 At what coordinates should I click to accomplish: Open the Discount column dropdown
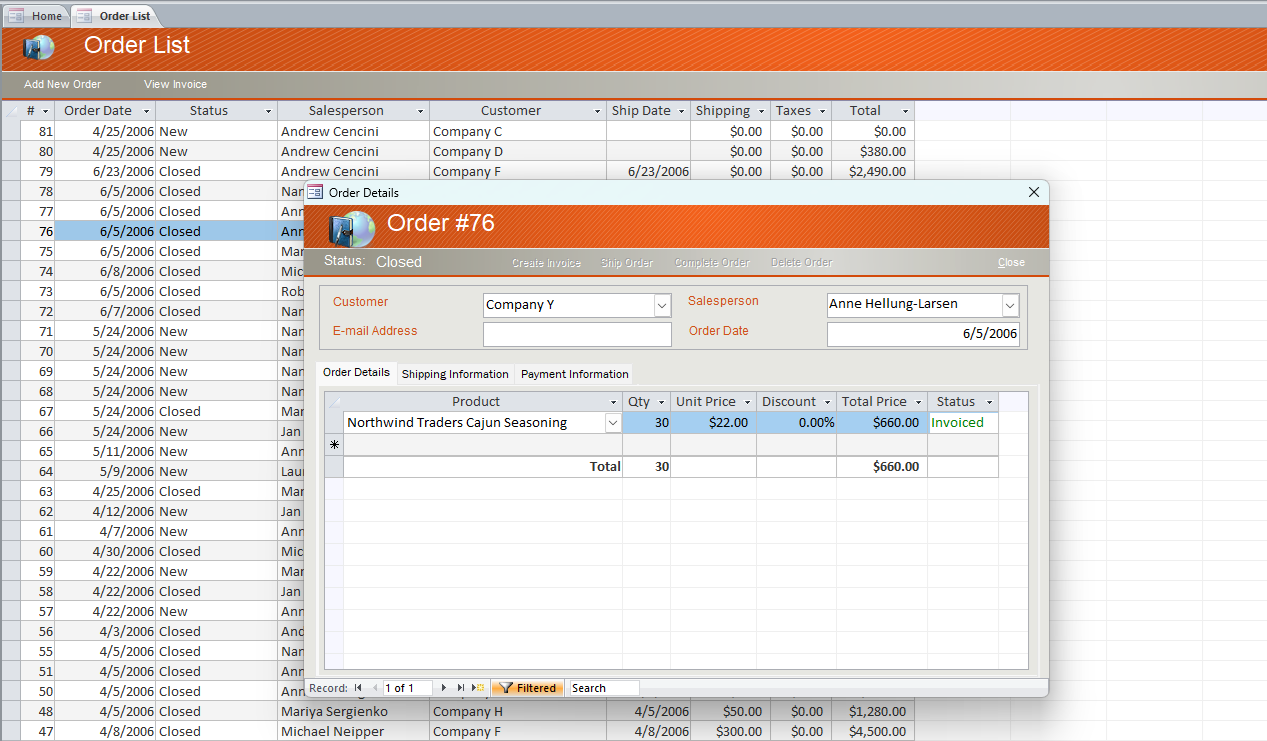[827, 402]
